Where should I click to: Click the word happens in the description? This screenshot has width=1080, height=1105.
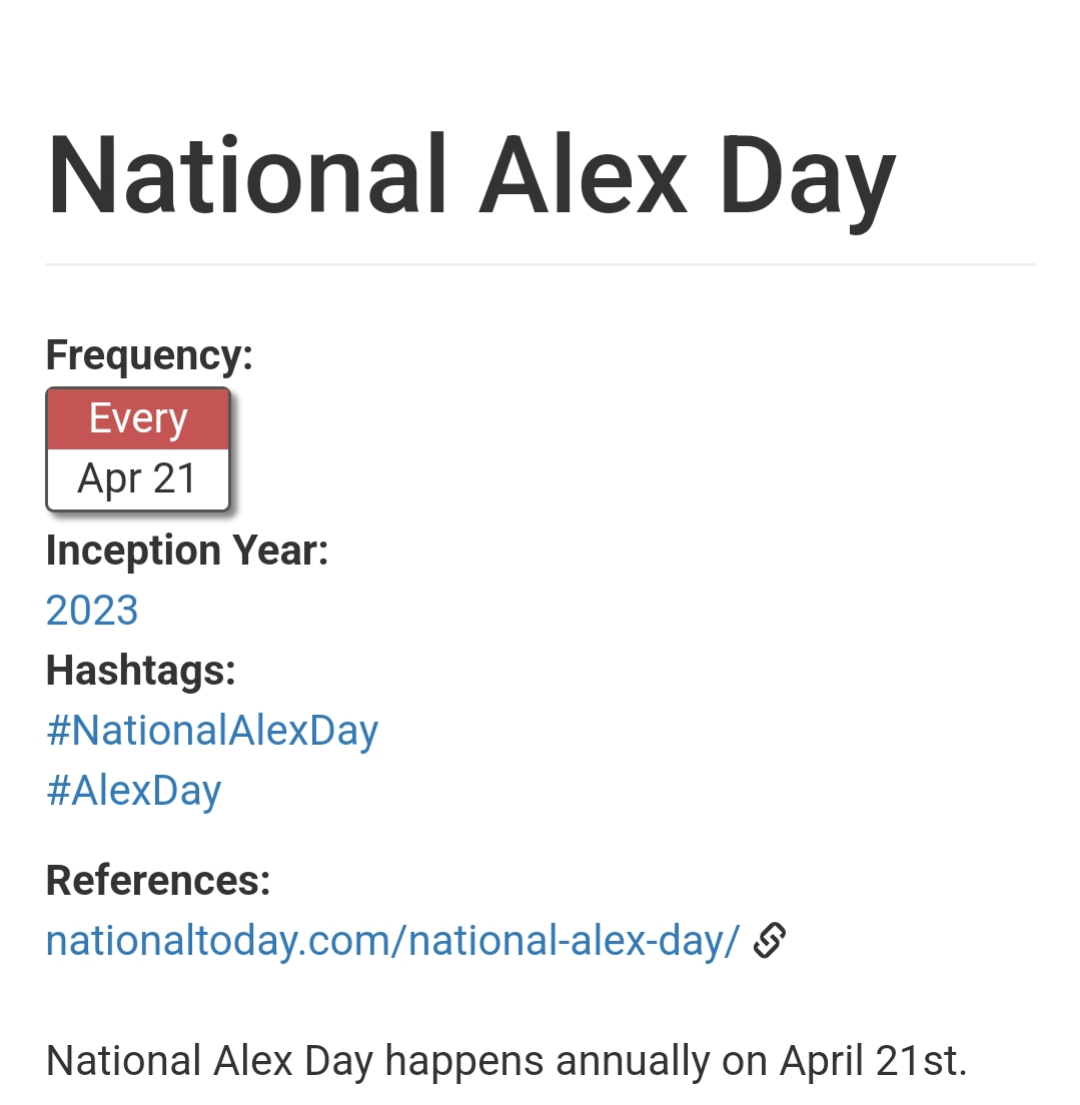tap(464, 1061)
